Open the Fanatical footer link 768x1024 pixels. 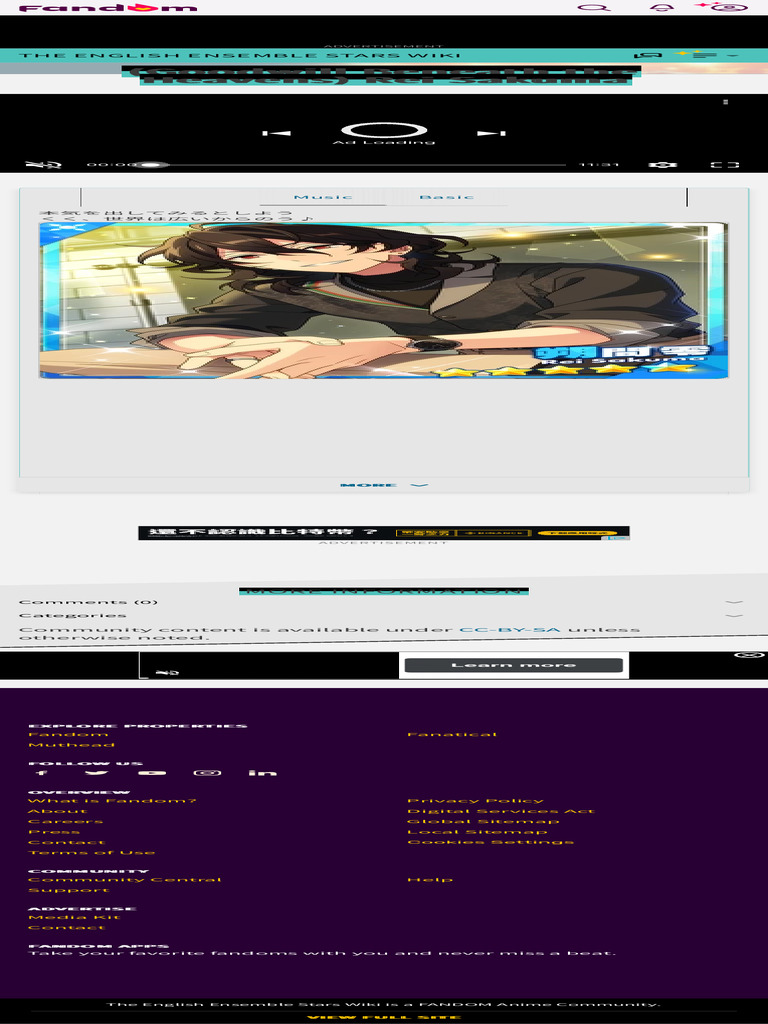tap(452, 735)
